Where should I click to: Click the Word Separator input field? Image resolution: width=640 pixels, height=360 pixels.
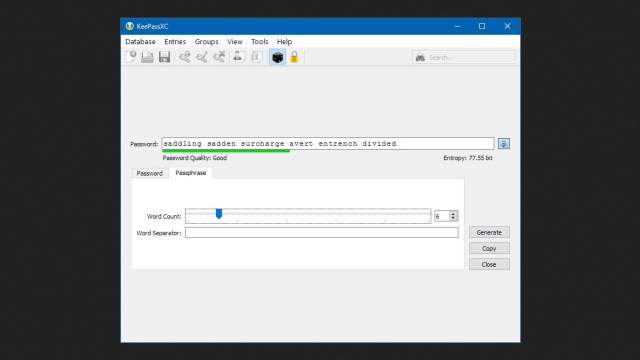322,233
